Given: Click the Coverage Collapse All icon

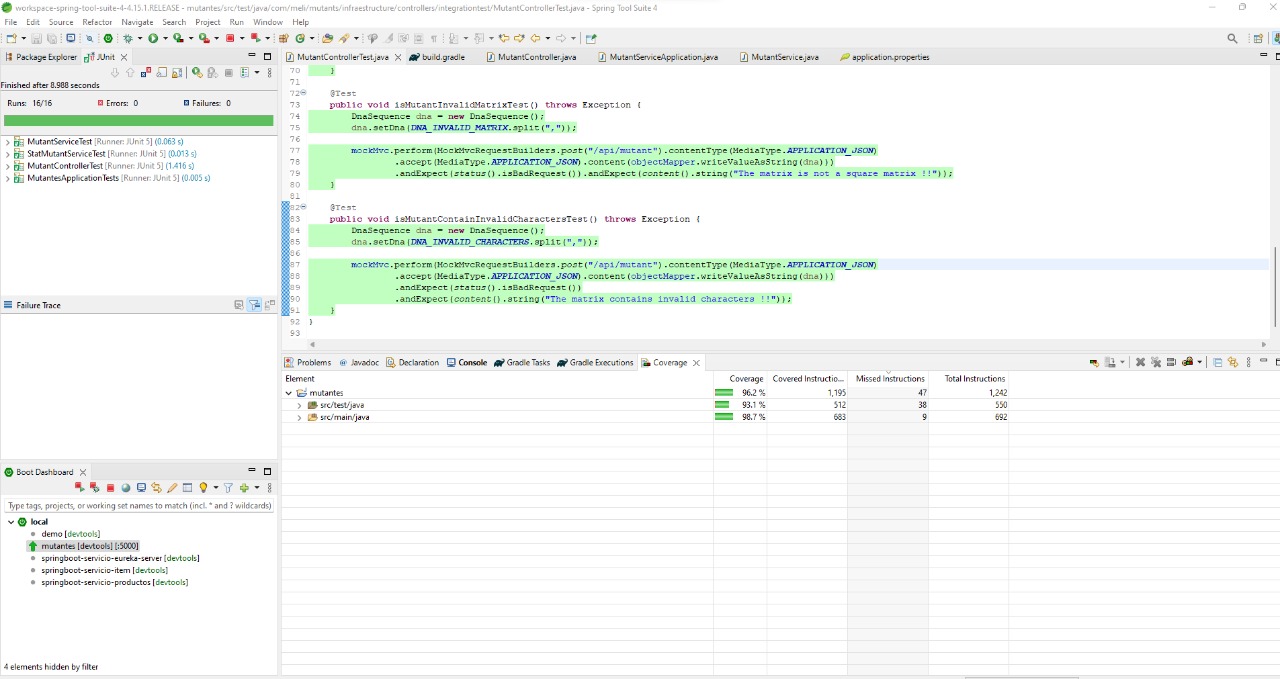Looking at the screenshot, I should 1218,362.
